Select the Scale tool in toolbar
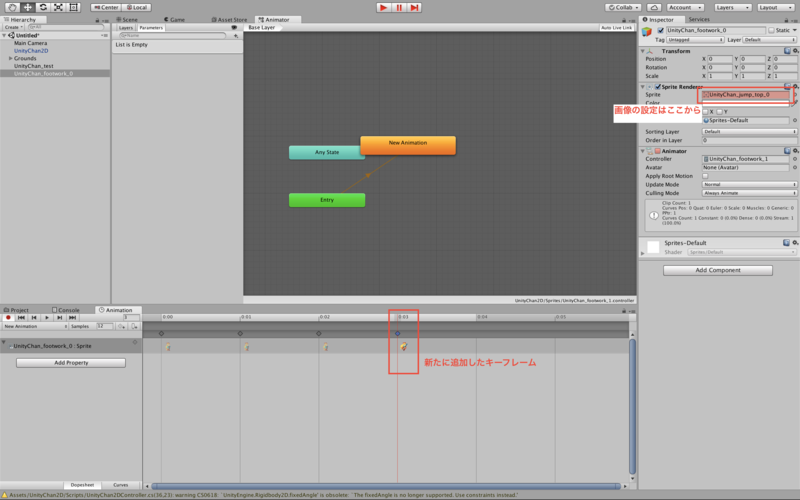Viewport: 800px width, 500px height. tap(58, 7)
